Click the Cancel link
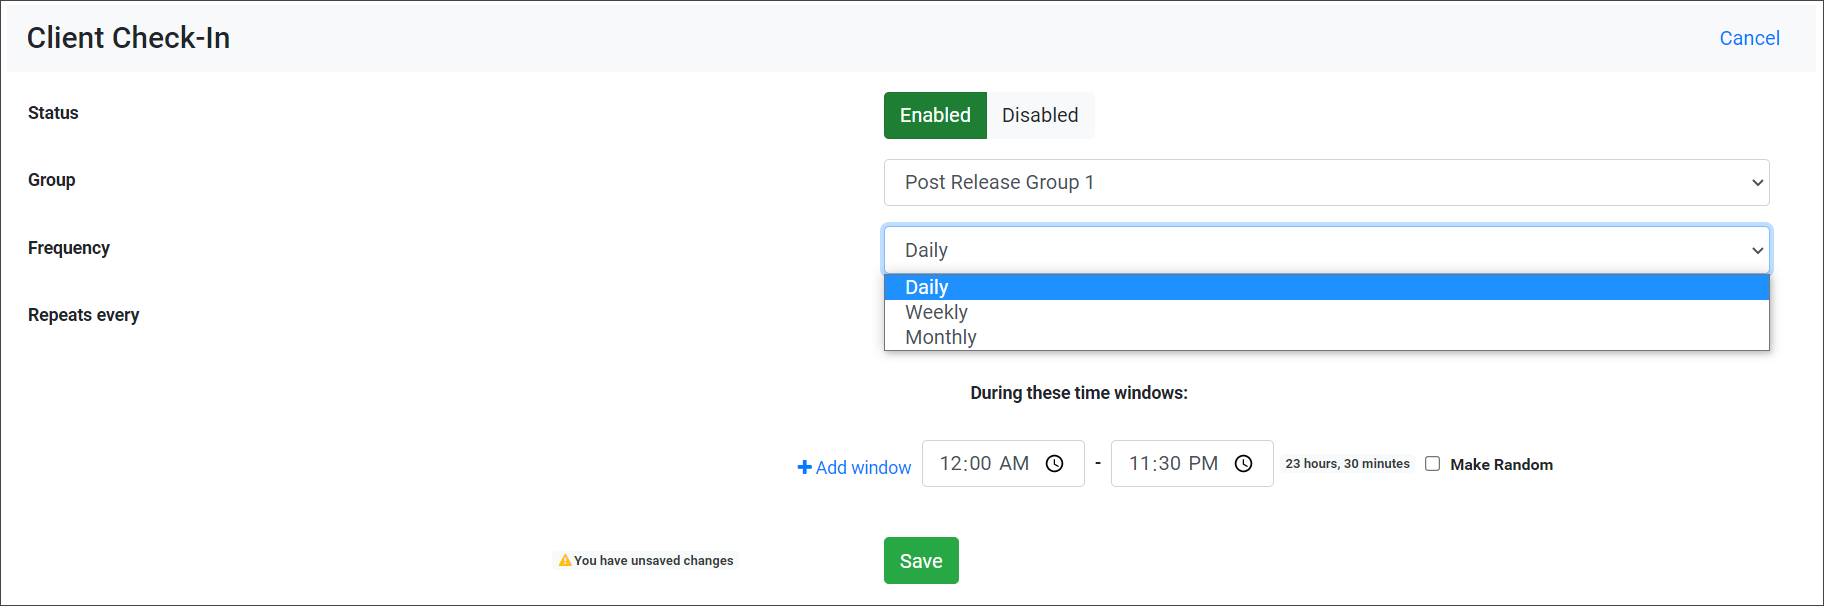Screen dimensions: 1824x606 (x=1749, y=38)
